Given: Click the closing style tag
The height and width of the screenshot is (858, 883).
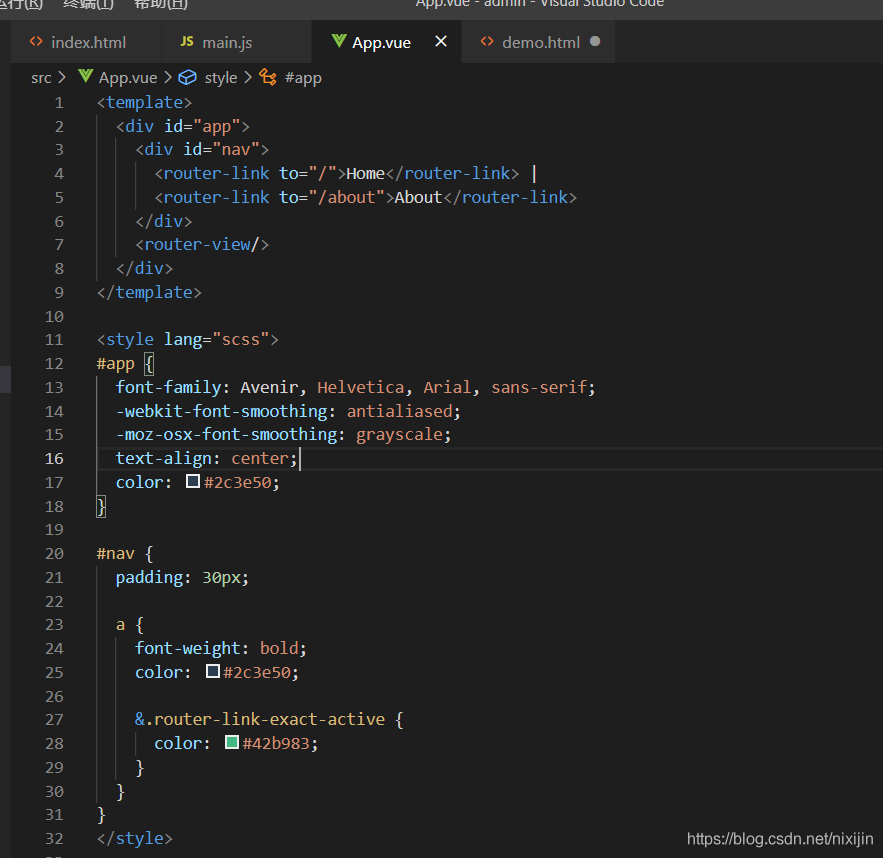Looking at the screenshot, I should [x=135, y=838].
